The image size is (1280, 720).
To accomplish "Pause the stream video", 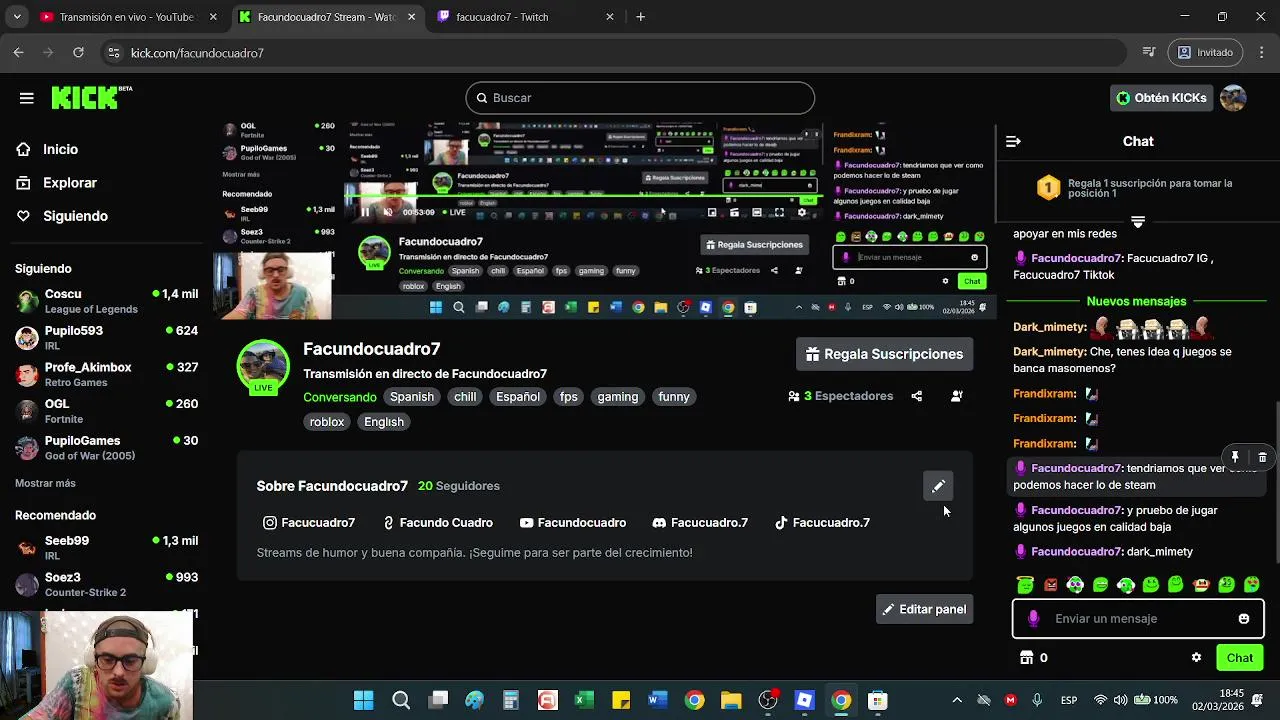I will point(365,212).
